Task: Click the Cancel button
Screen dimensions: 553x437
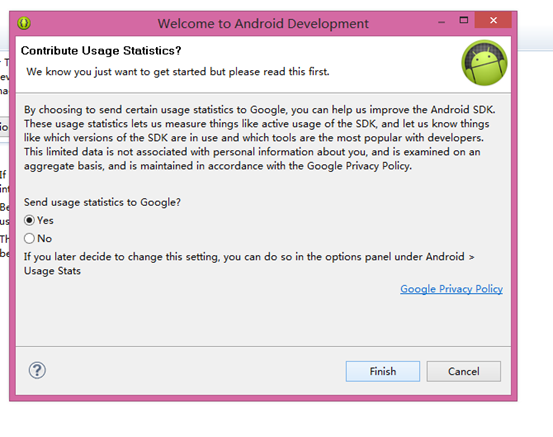Action: click(463, 371)
